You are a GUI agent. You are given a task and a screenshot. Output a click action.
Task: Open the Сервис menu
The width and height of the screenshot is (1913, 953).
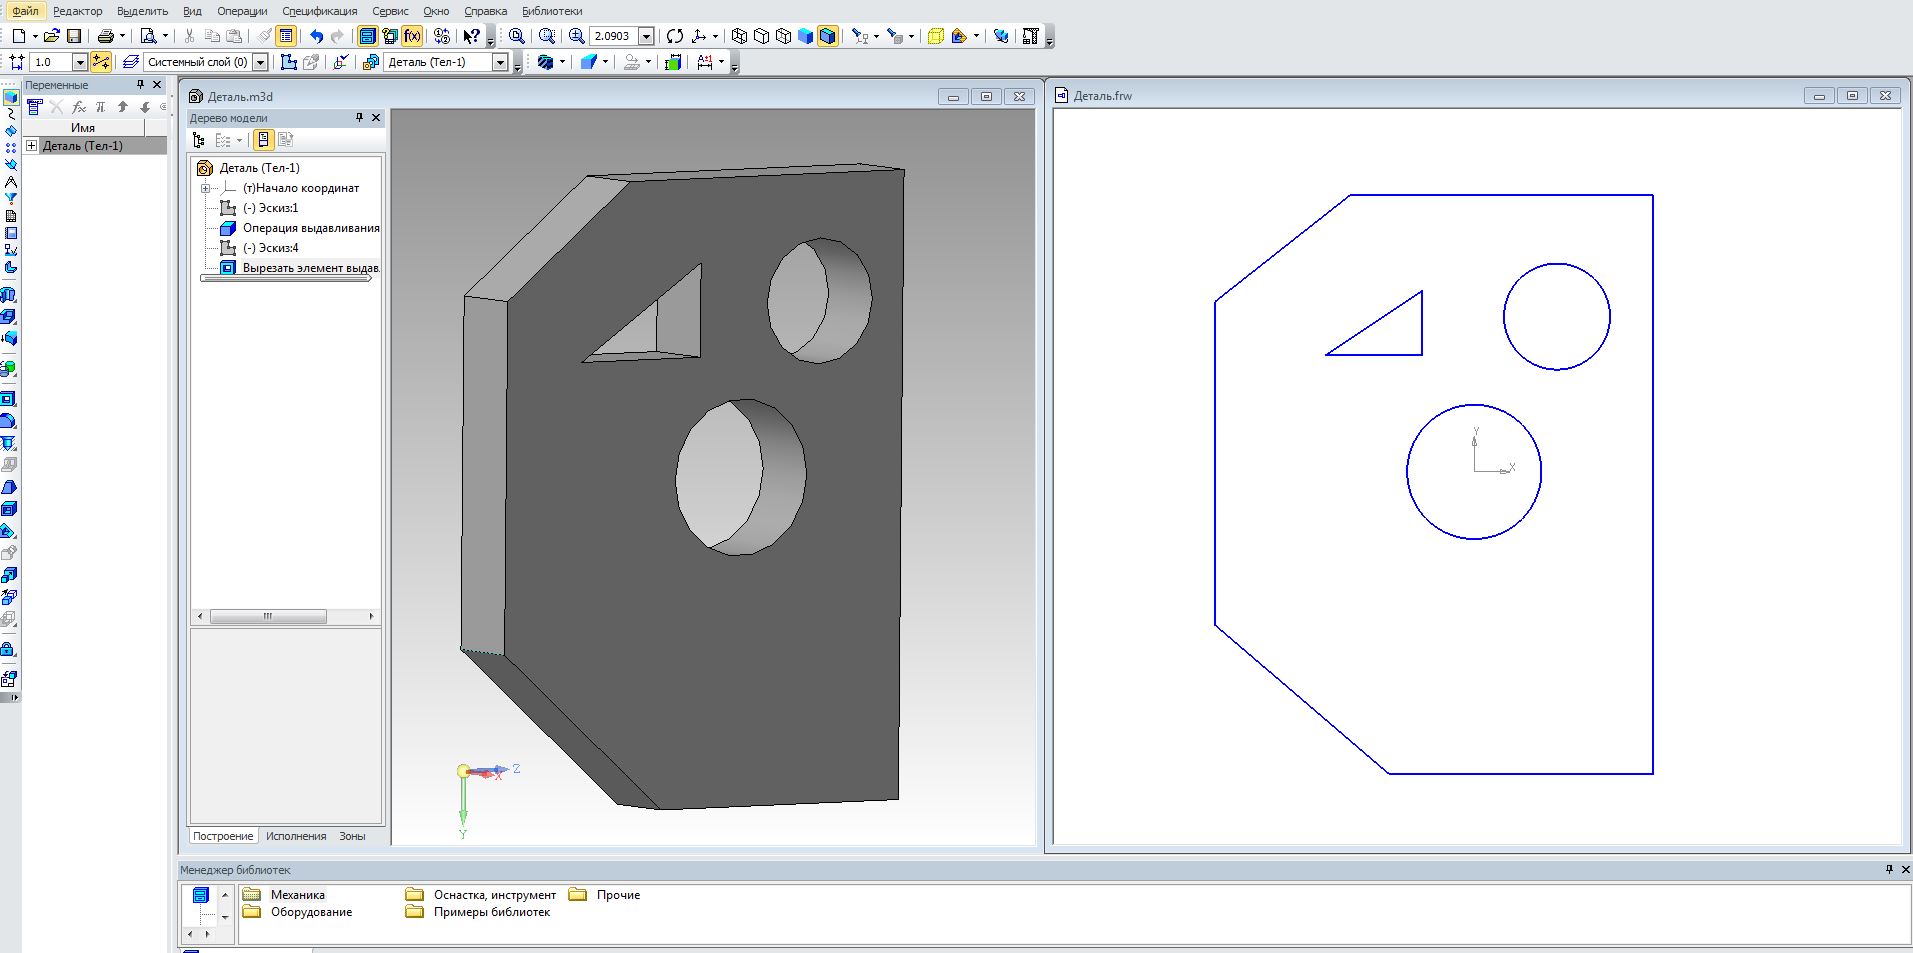(x=390, y=11)
